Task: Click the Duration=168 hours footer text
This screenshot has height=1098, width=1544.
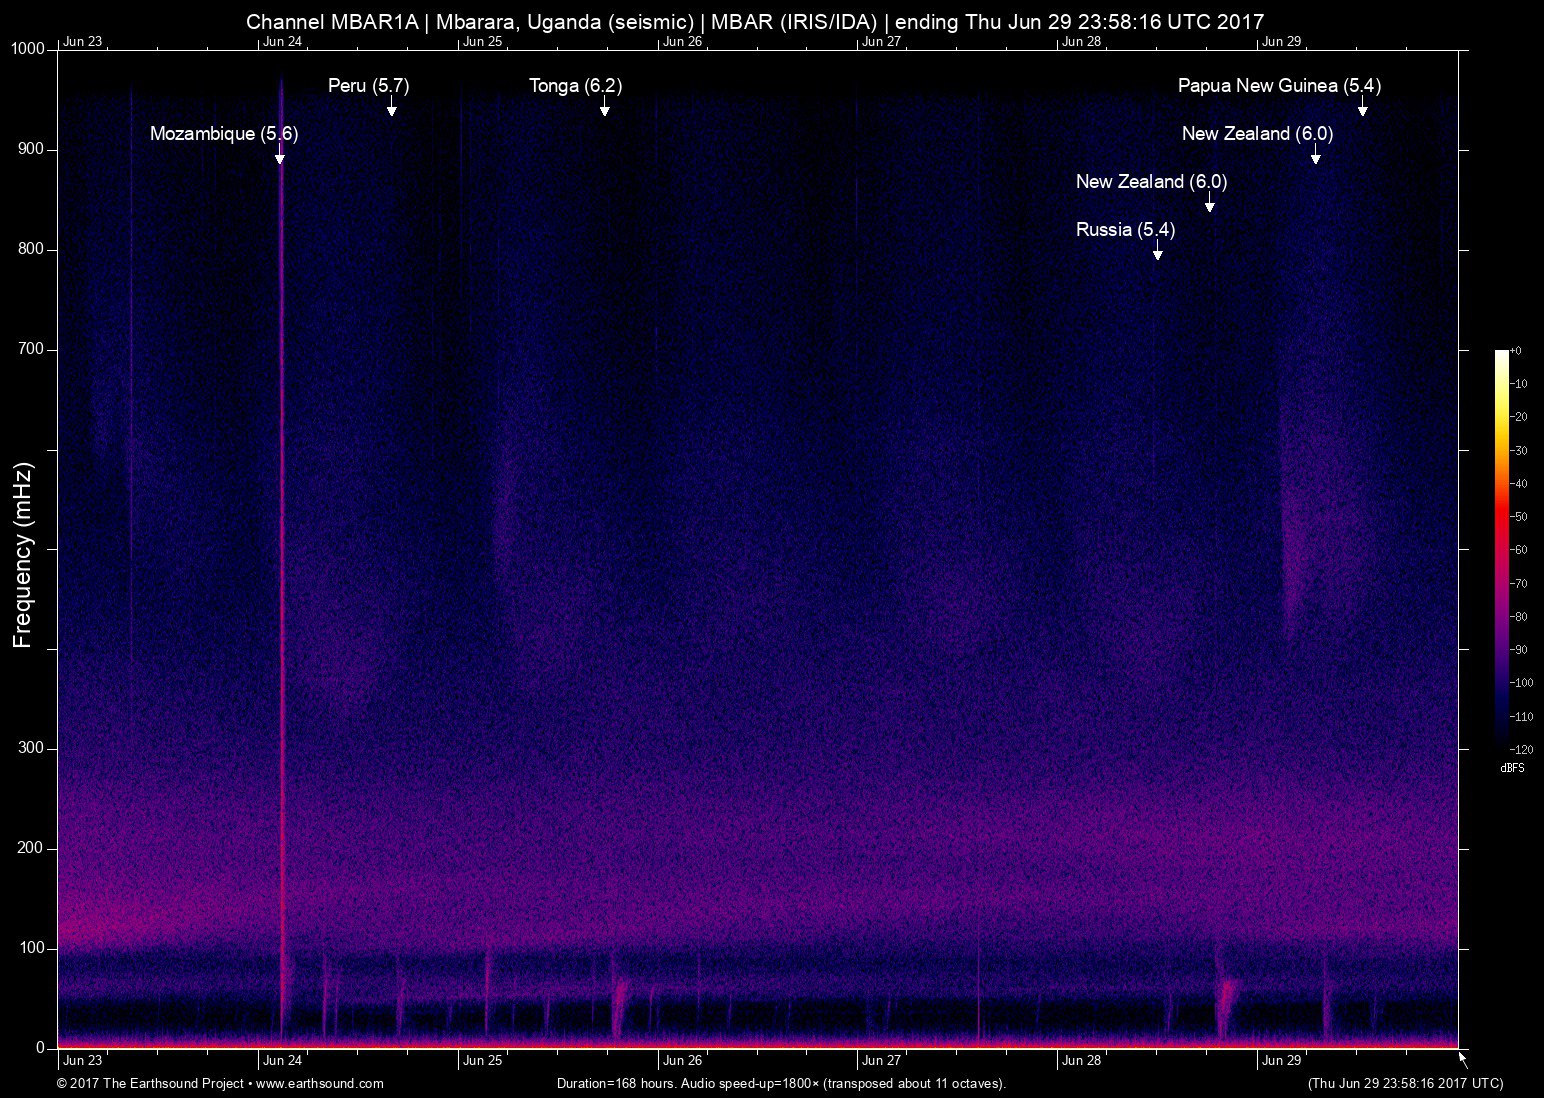Action: click(x=780, y=1083)
